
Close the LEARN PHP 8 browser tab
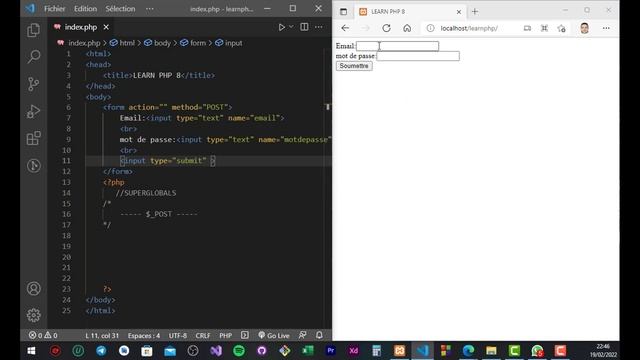[x=459, y=12]
